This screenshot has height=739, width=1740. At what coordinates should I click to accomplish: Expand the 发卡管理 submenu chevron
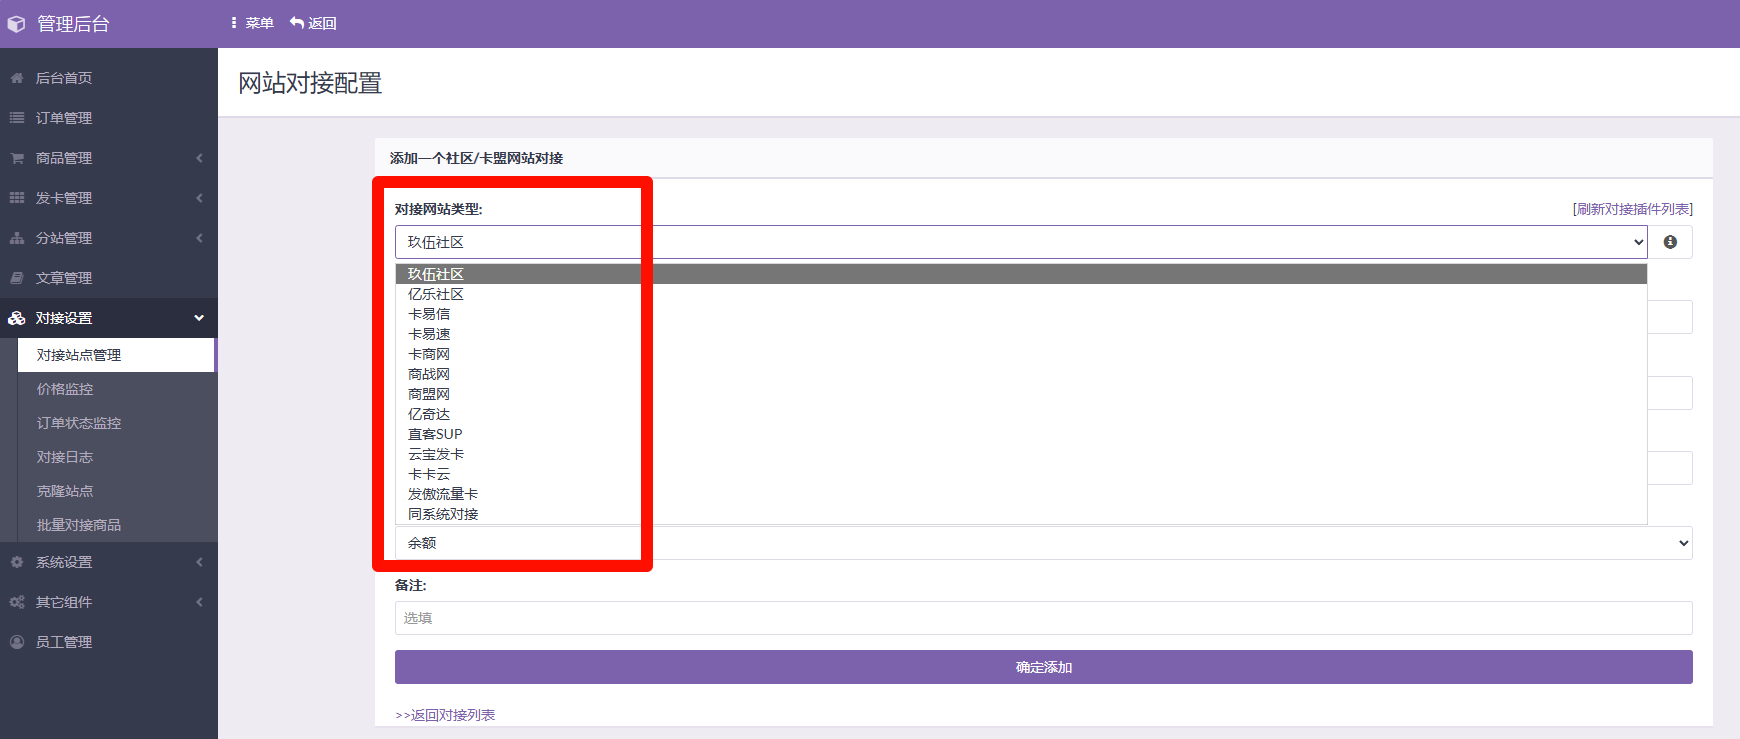[x=199, y=198]
